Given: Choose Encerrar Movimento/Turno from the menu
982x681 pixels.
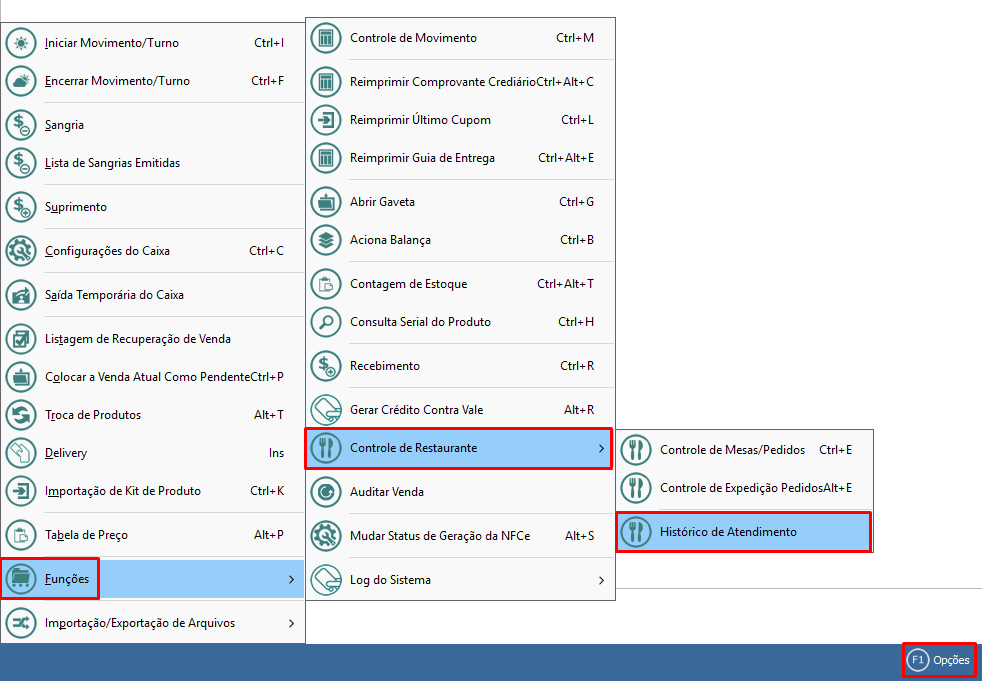Looking at the screenshot, I should click(117, 81).
